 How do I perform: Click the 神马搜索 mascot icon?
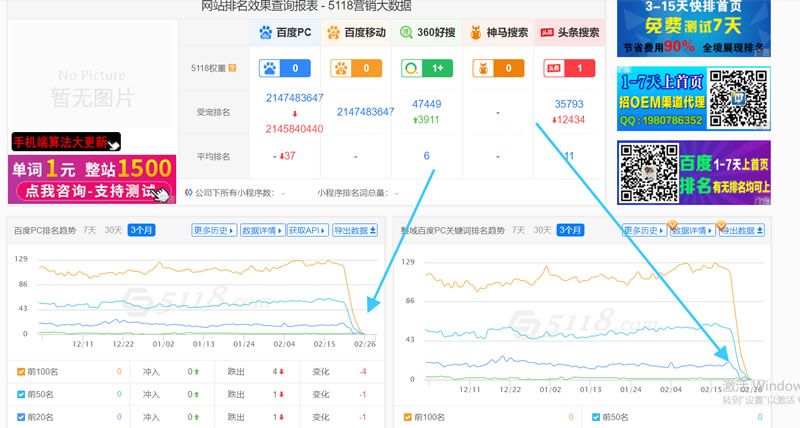click(x=476, y=33)
